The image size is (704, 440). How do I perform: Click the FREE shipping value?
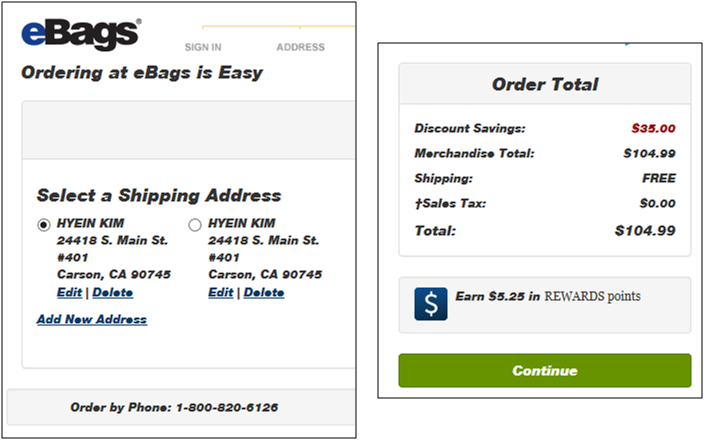pyautogui.click(x=658, y=178)
